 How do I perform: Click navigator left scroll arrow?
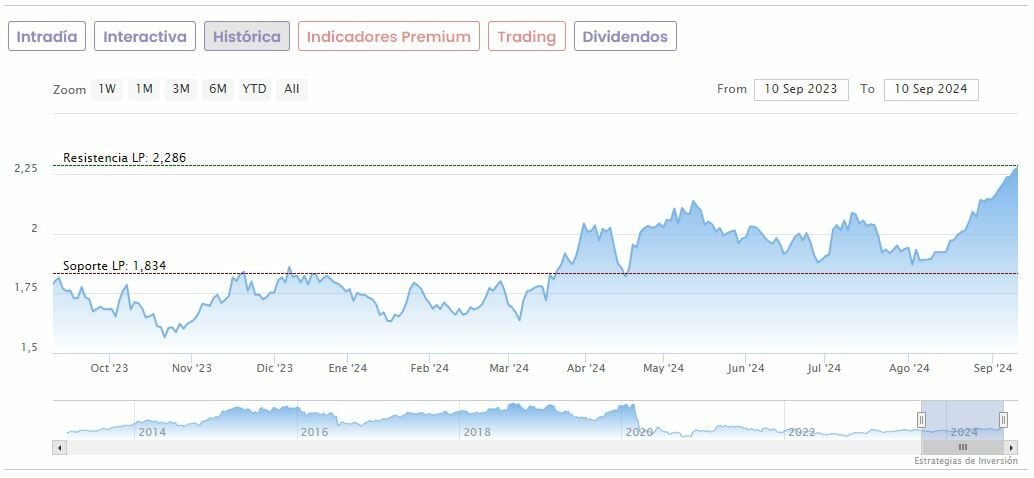pyautogui.click(x=60, y=447)
